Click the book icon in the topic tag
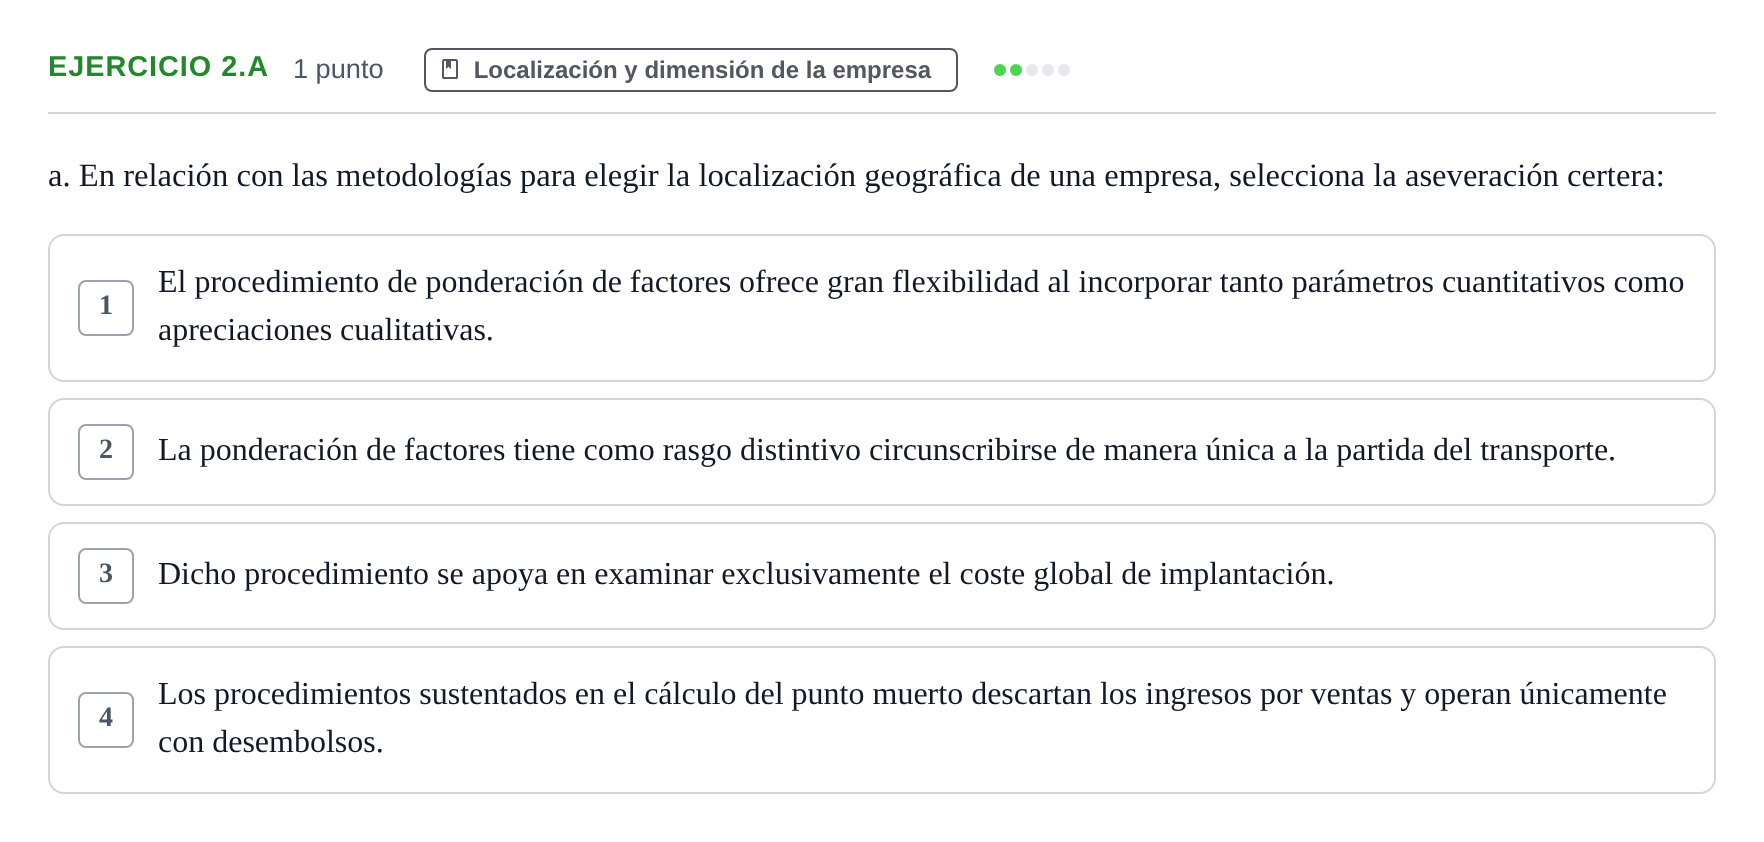This screenshot has height=842, width=1764. coord(450,69)
